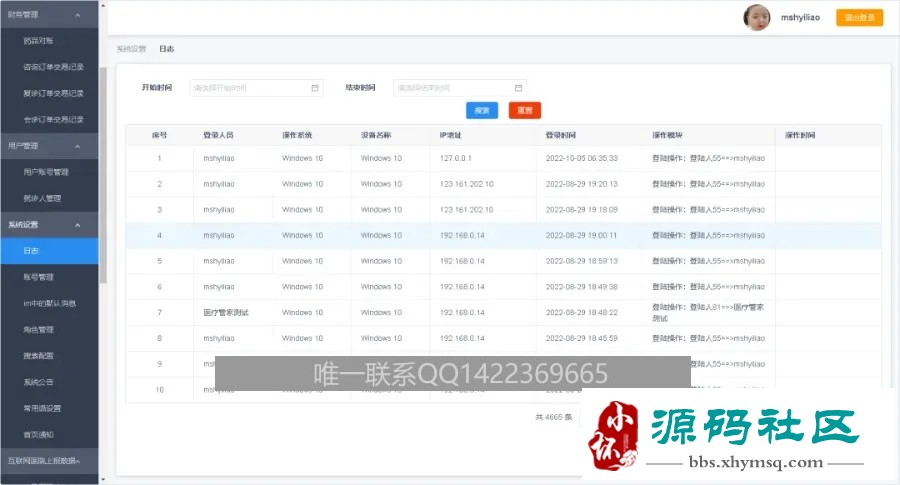
Task: Open calendar icon in 开始时间 field
Action: point(315,88)
